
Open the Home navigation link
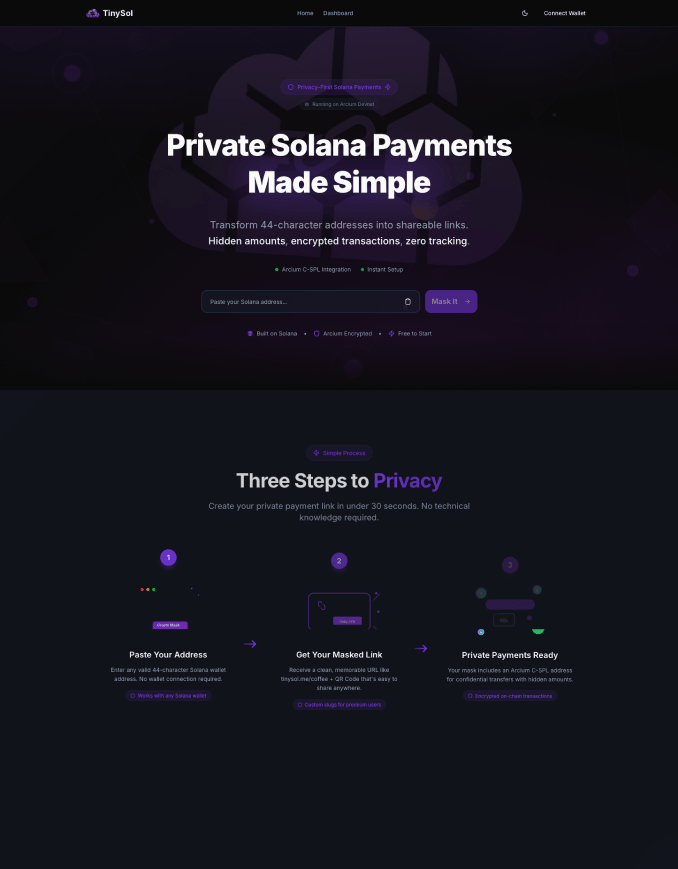click(x=305, y=13)
